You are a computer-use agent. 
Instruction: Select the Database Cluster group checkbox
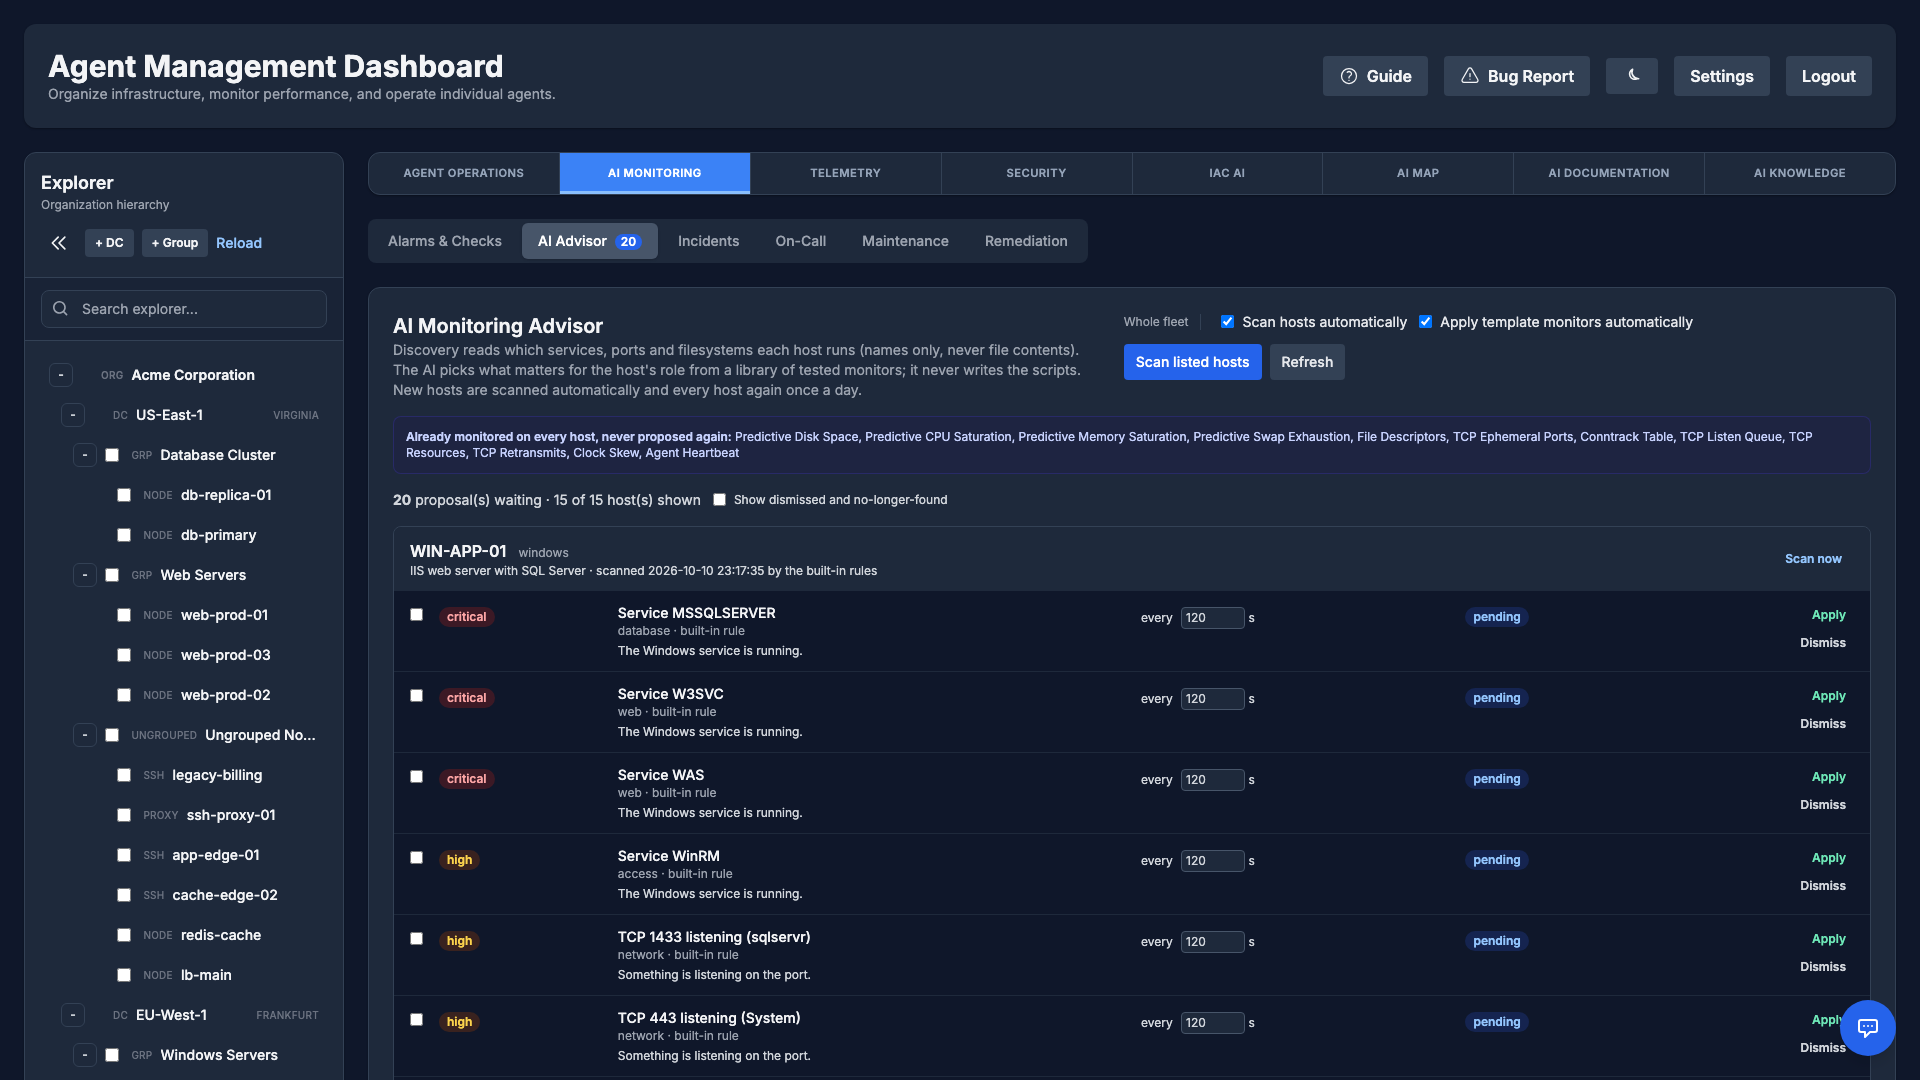click(112, 455)
